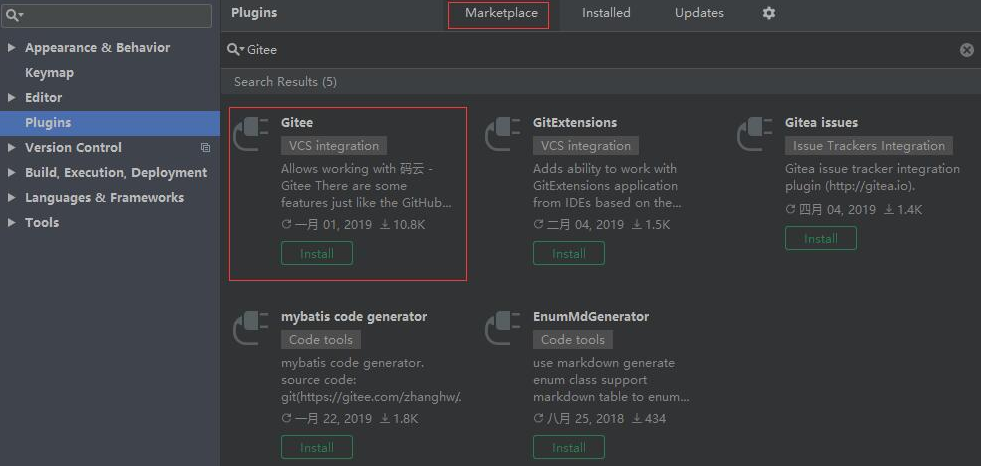Expand Build, Execution, Deployment section
The image size is (981, 466).
pos(11,173)
